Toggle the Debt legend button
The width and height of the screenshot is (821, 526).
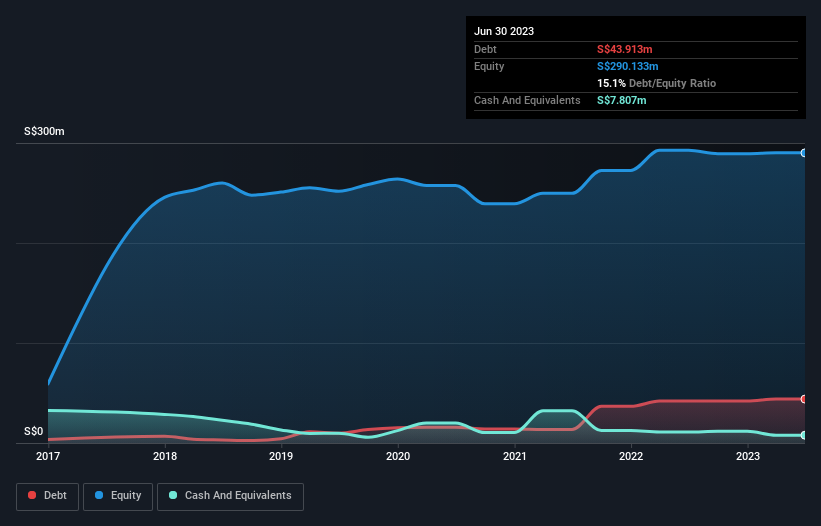coord(48,496)
